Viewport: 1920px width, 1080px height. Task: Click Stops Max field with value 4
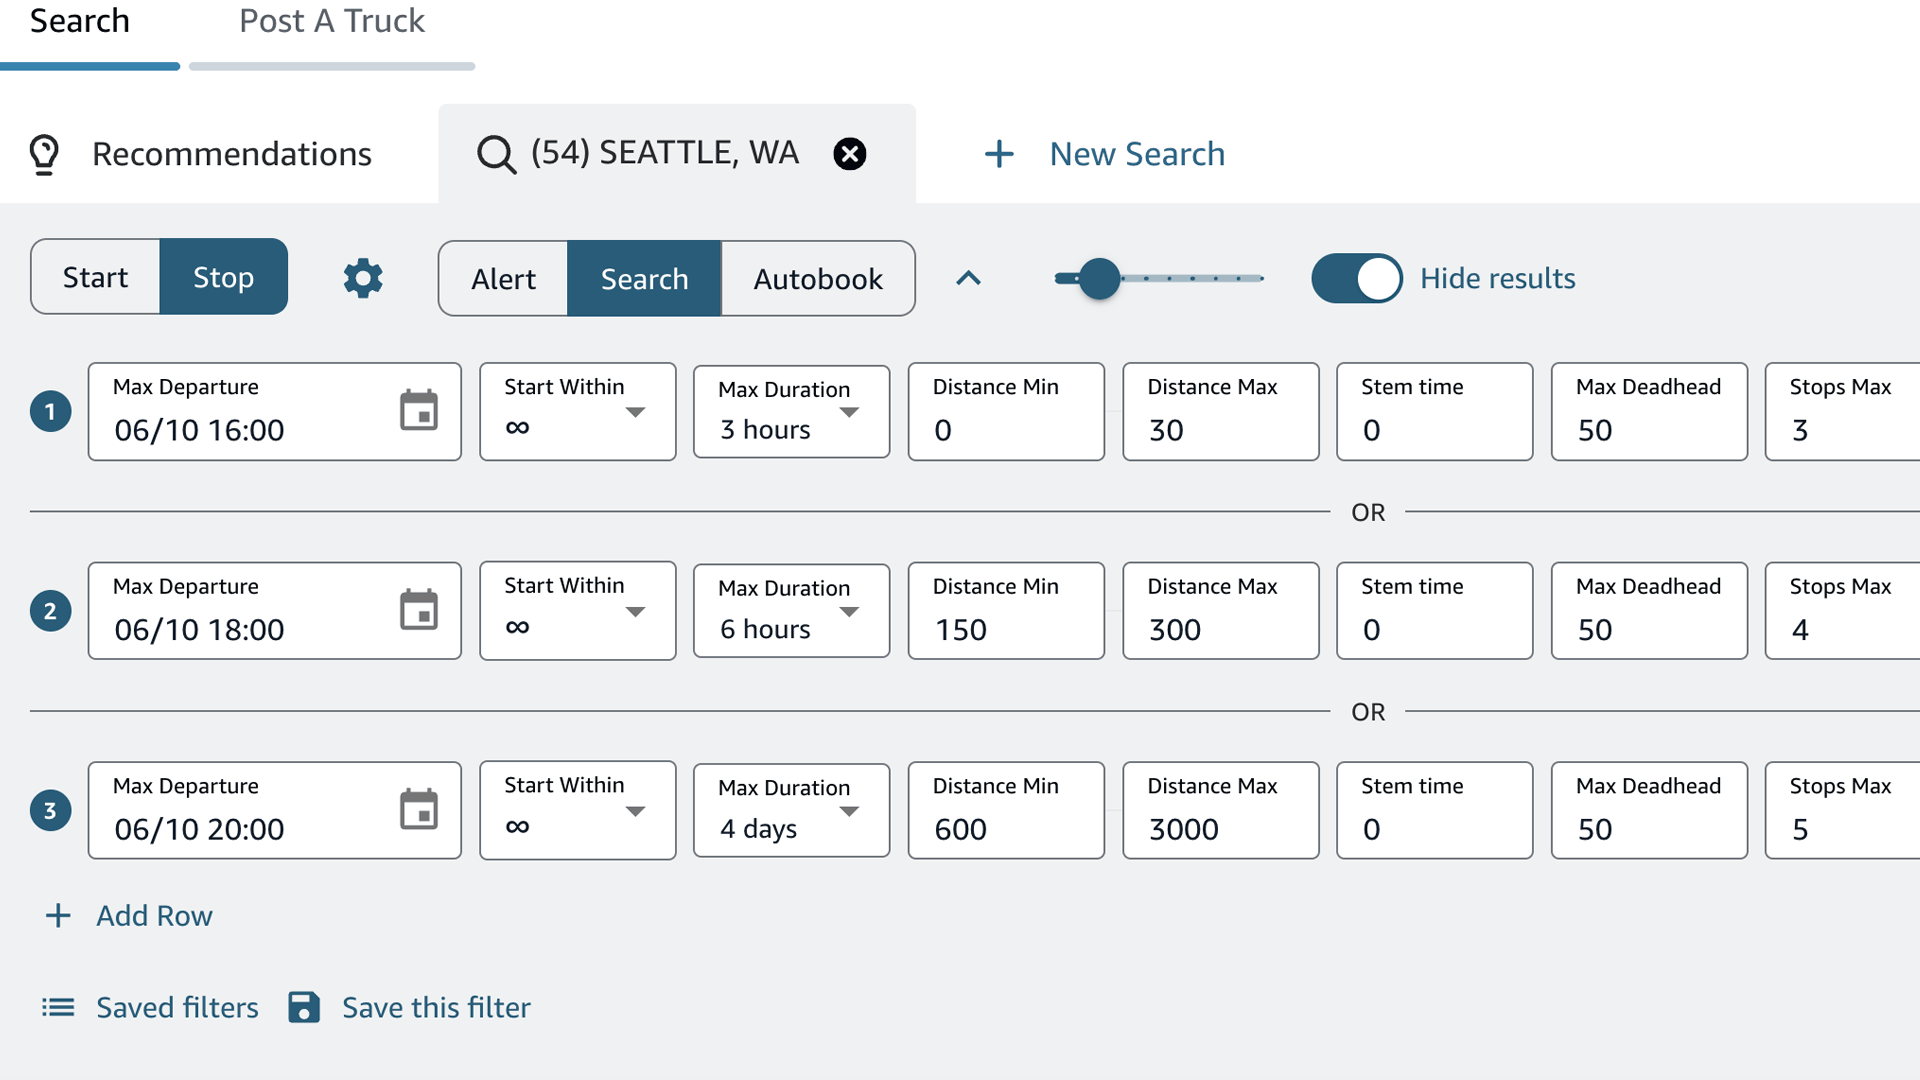click(x=1843, y=611)
